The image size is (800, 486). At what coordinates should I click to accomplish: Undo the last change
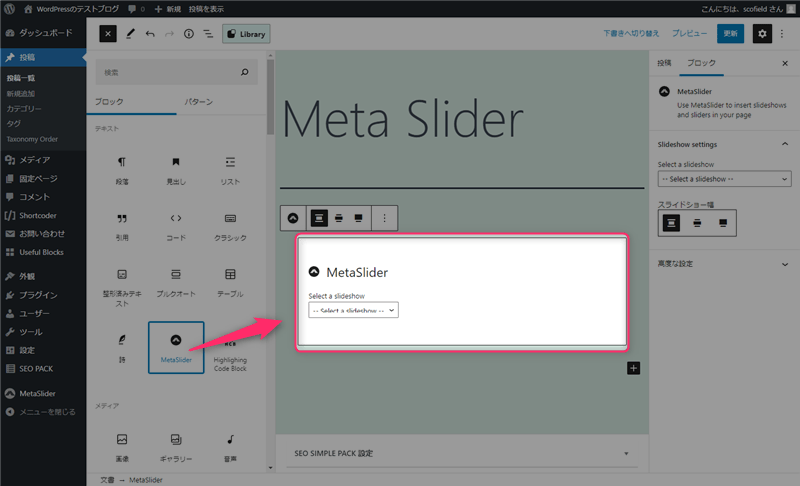pyautogui.click(x=149, y=34)
